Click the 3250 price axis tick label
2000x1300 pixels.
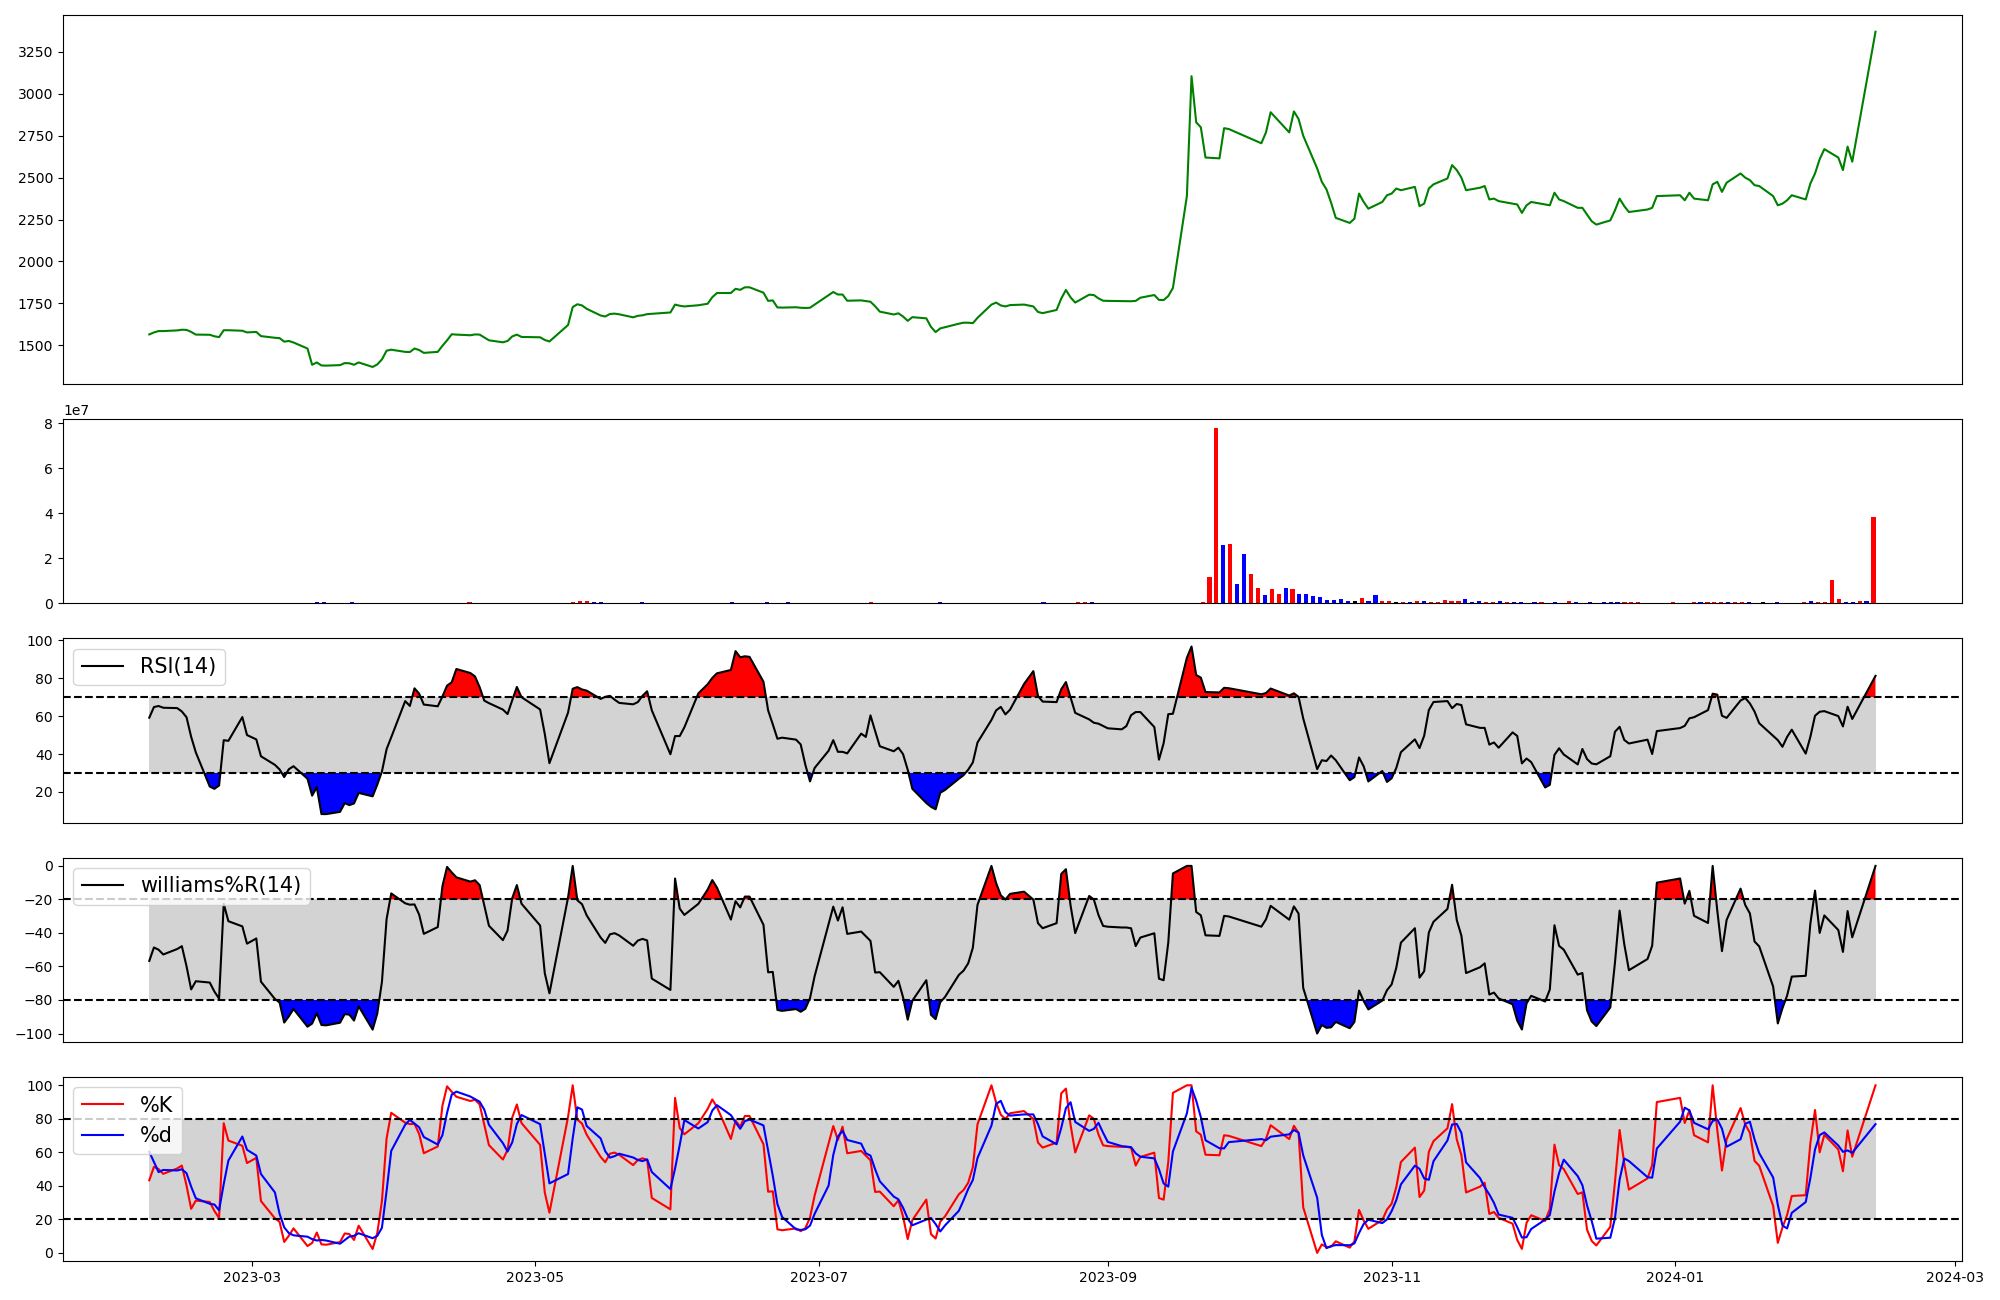point(36,52)
